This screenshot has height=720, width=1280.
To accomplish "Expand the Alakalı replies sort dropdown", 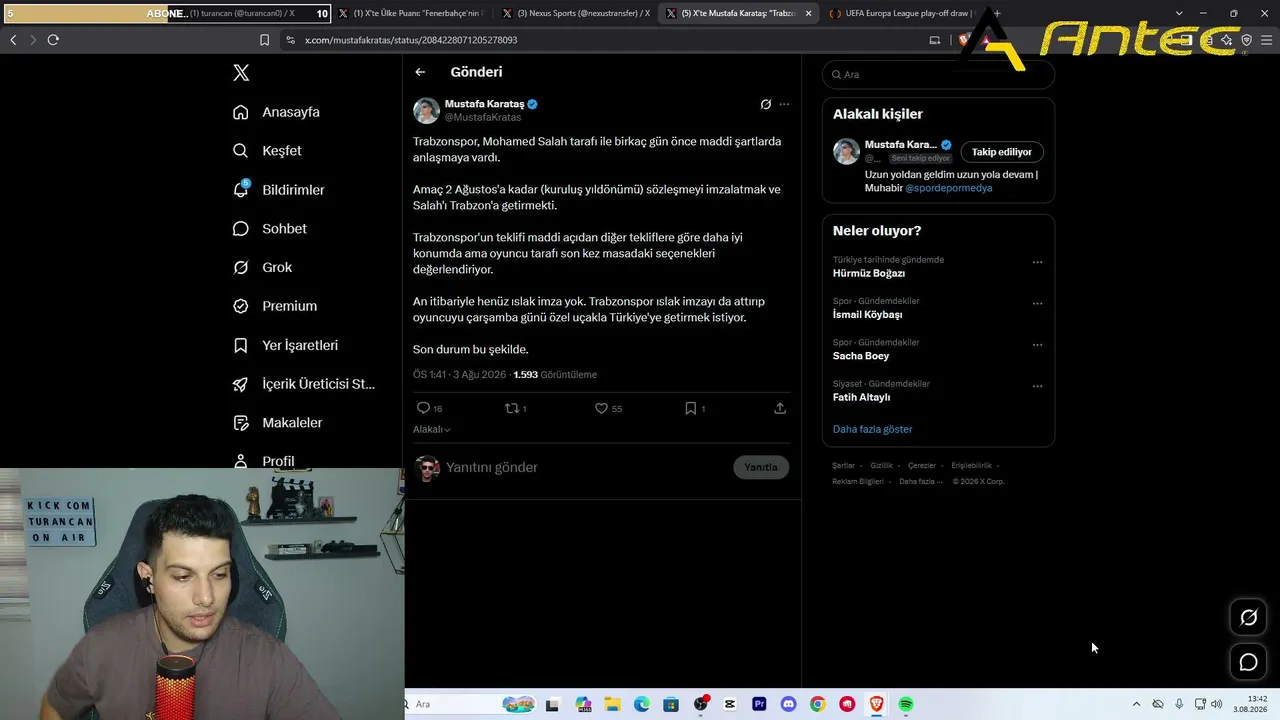I will tap(432, 429).
